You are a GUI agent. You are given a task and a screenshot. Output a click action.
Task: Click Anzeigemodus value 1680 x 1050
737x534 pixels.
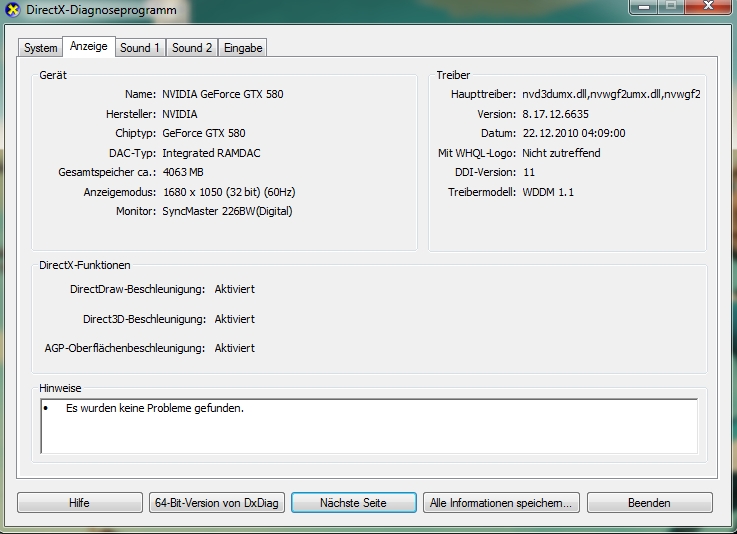pyautogui.click(x=229, y=192)
